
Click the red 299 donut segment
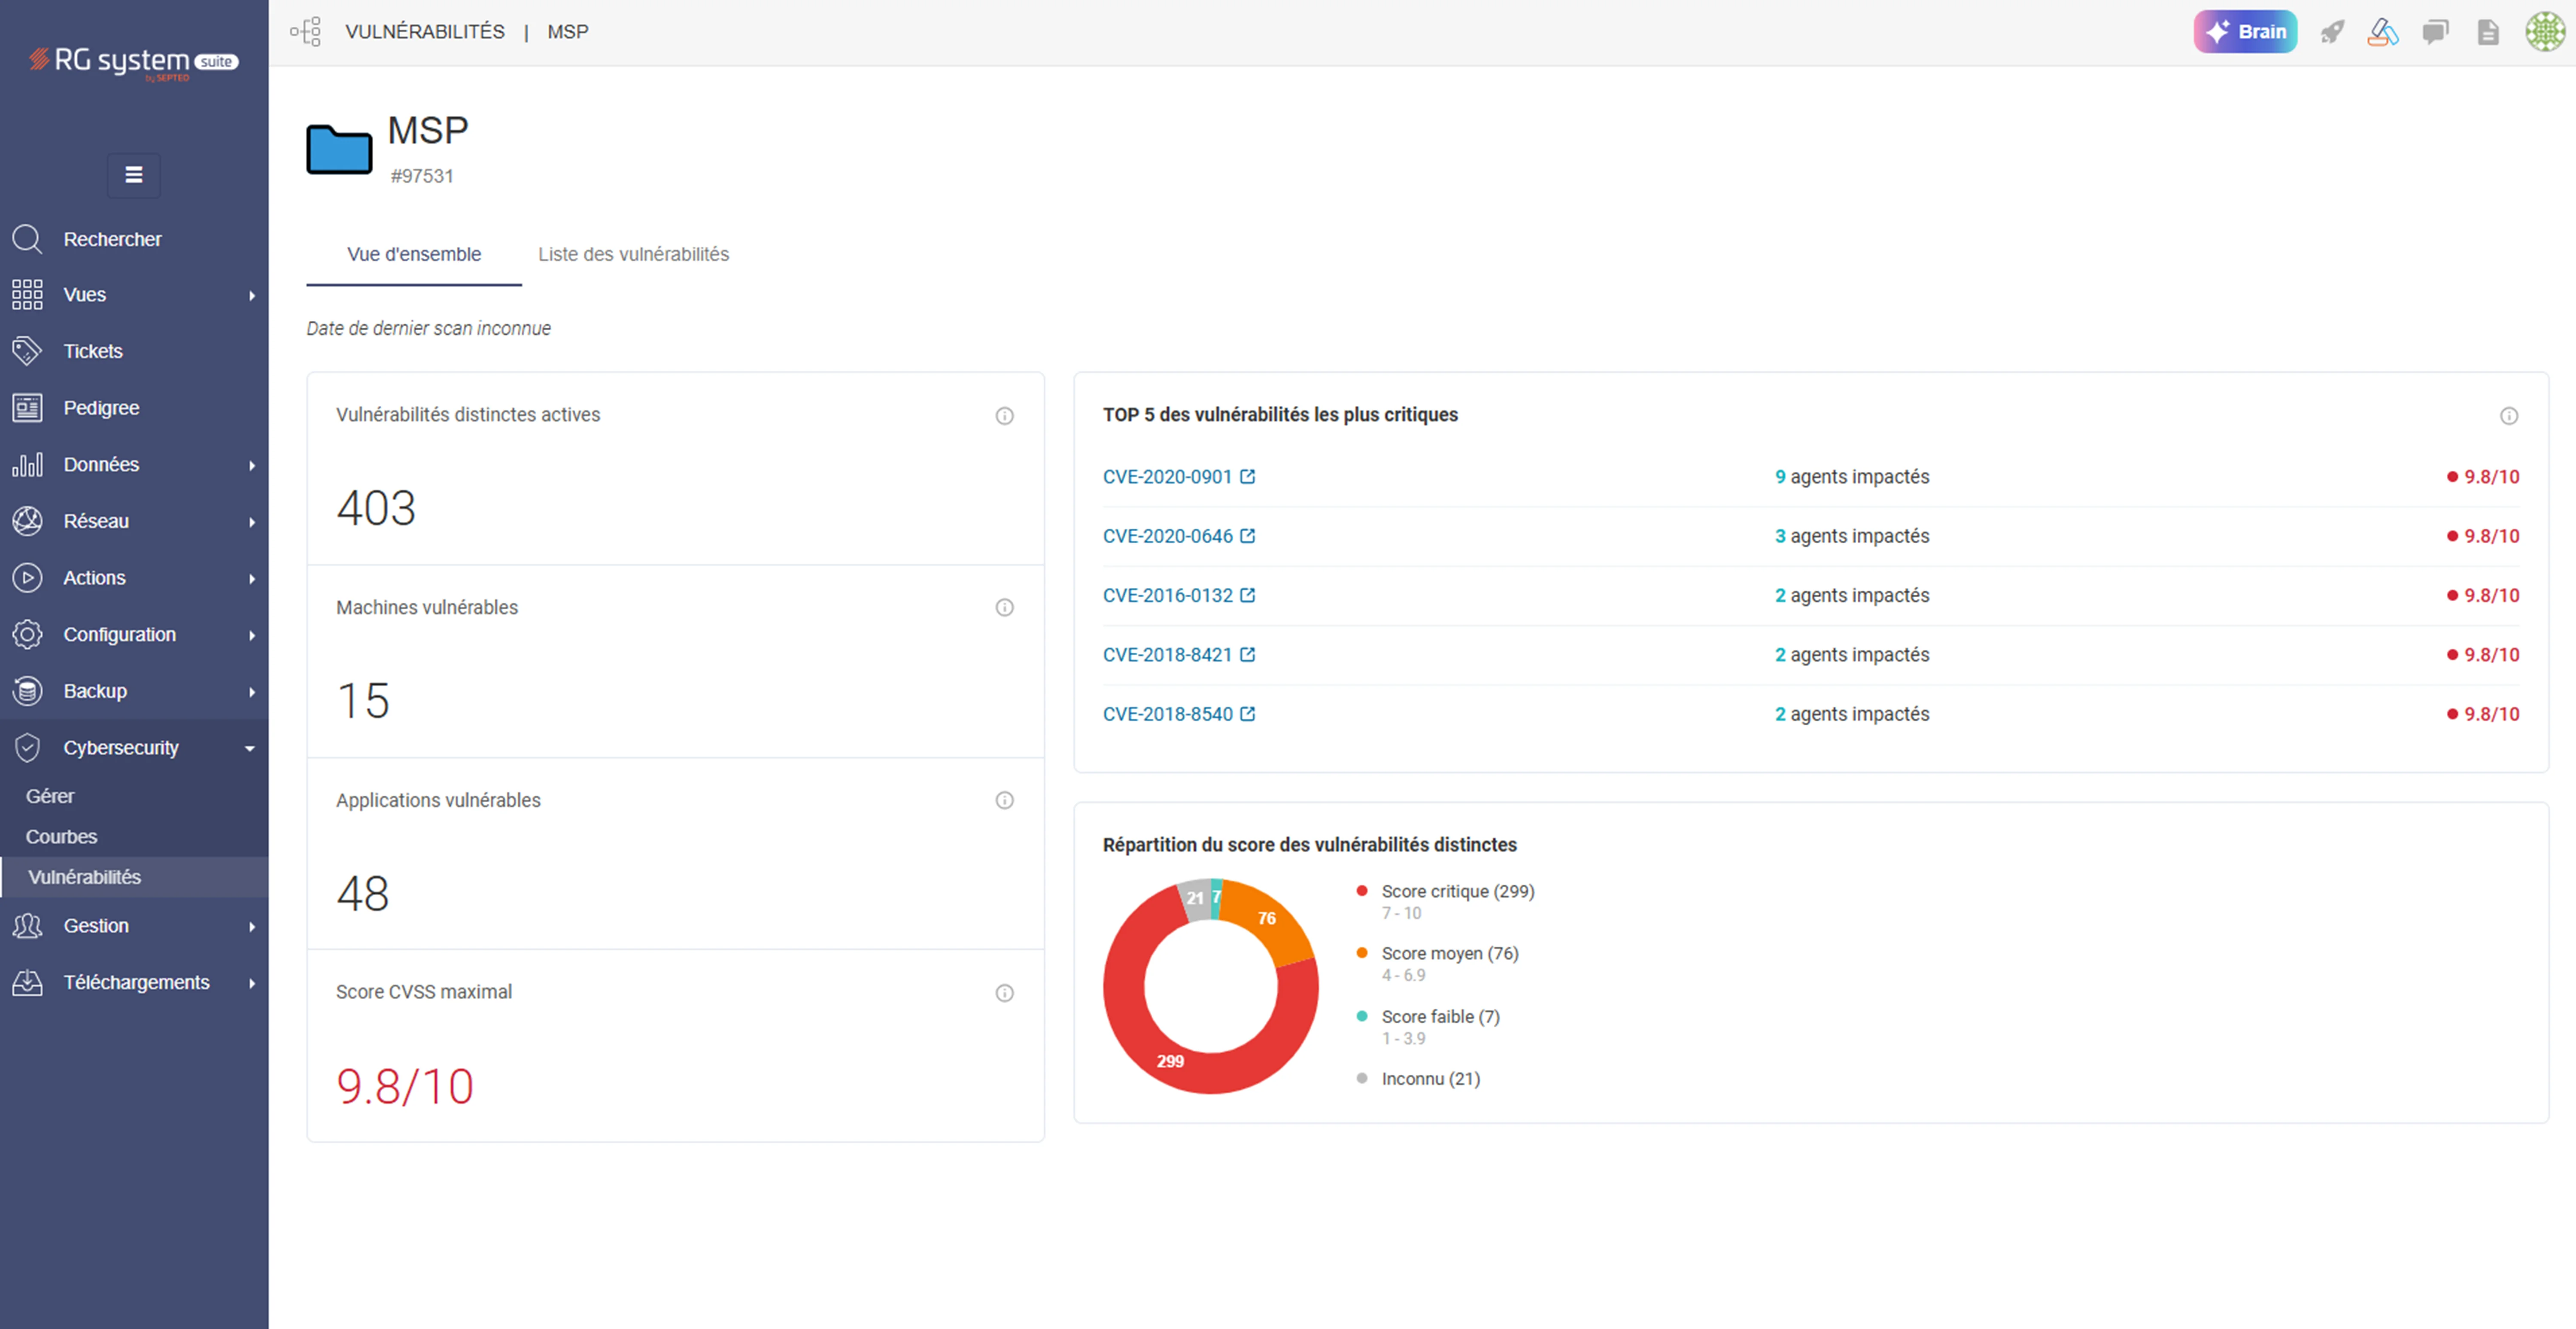(x=1171, y=1061)
